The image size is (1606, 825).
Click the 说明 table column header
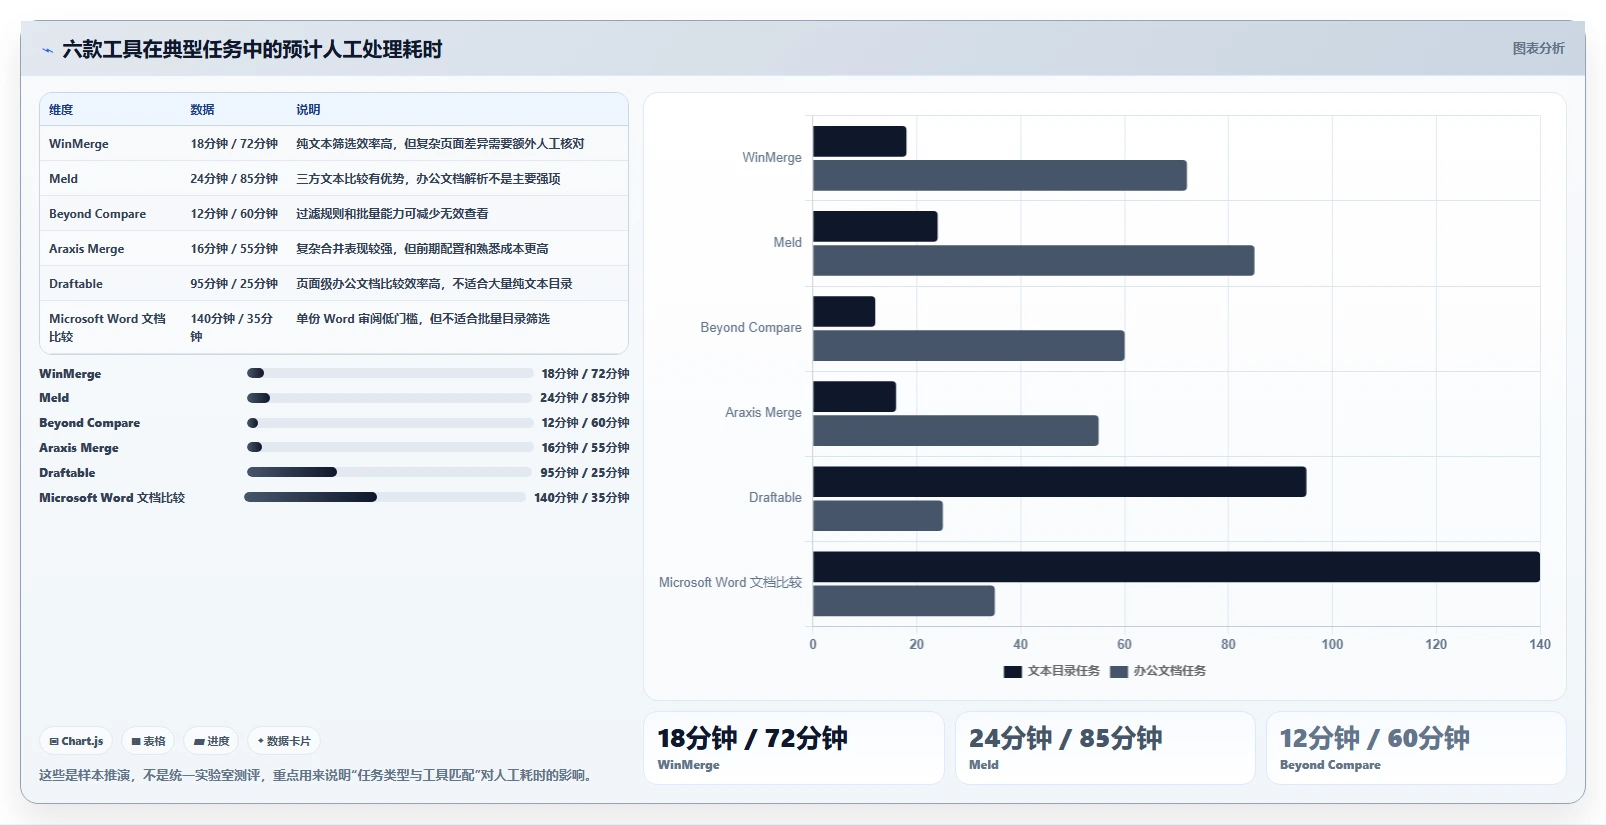(x=308, y=110)
